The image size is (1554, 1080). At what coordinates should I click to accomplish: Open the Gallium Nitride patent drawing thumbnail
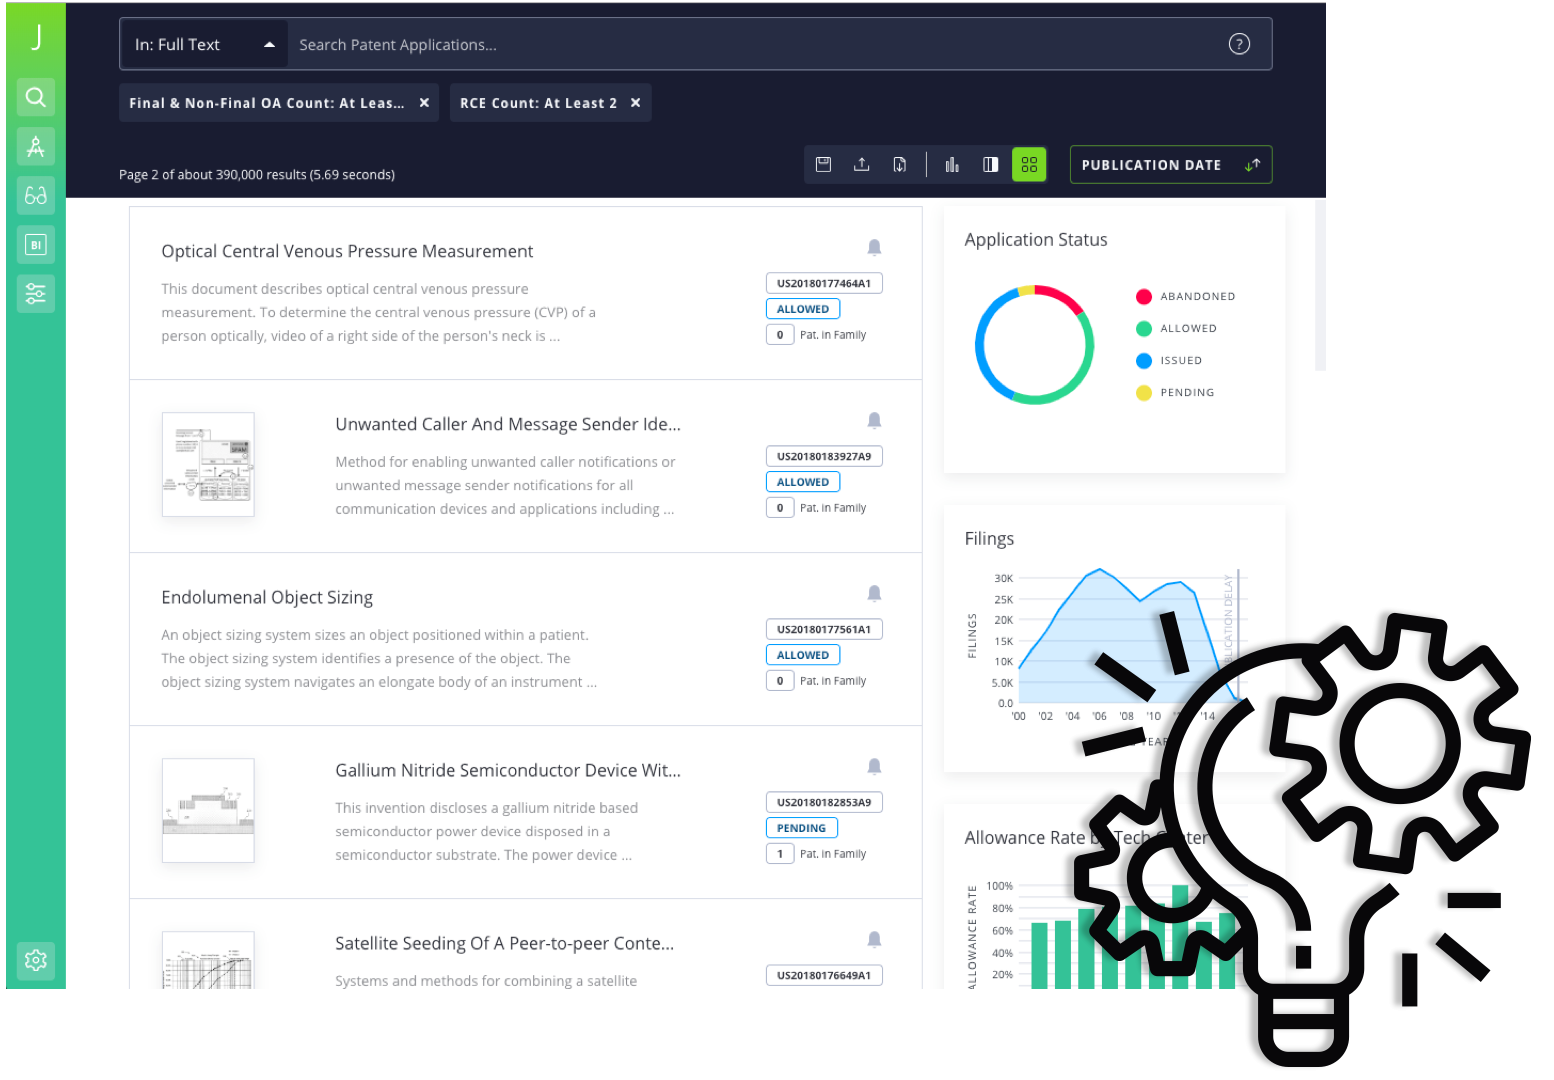point(208,810)
